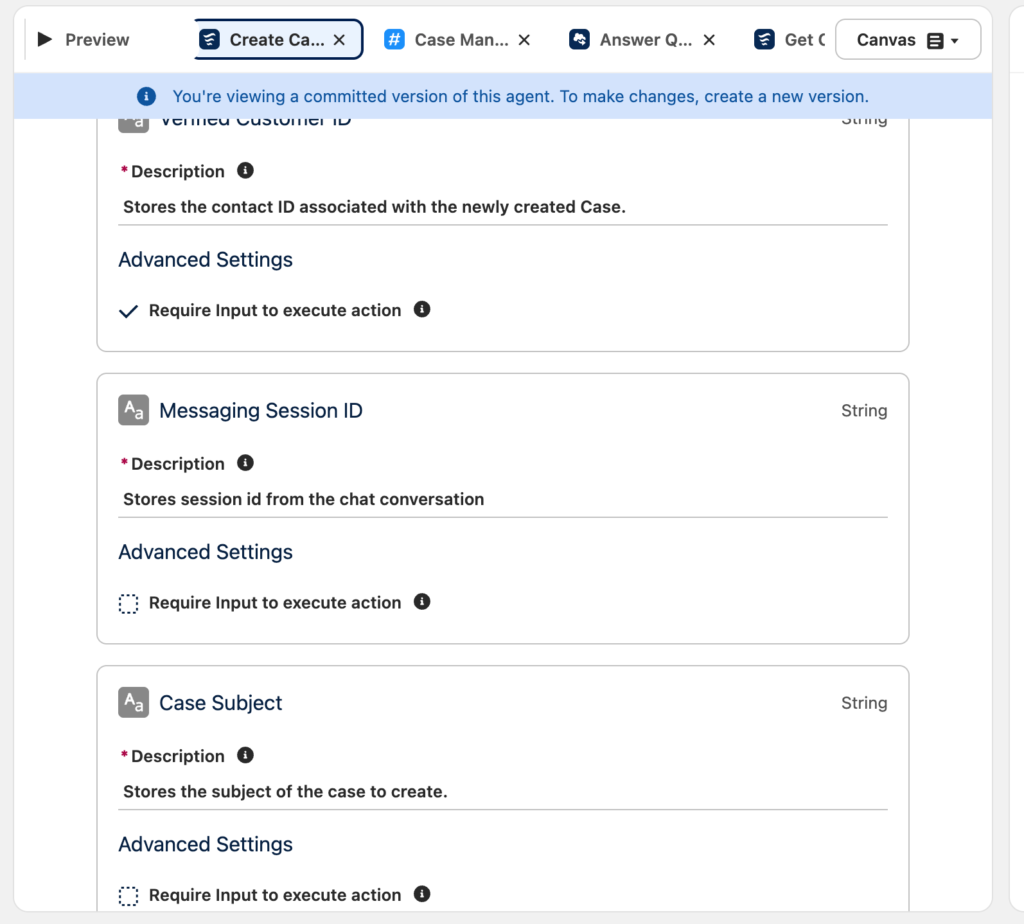This screenshot has width=1024, height=924.
Task: Click the Messaging Session ID description field
Action: tap(503, 499)
